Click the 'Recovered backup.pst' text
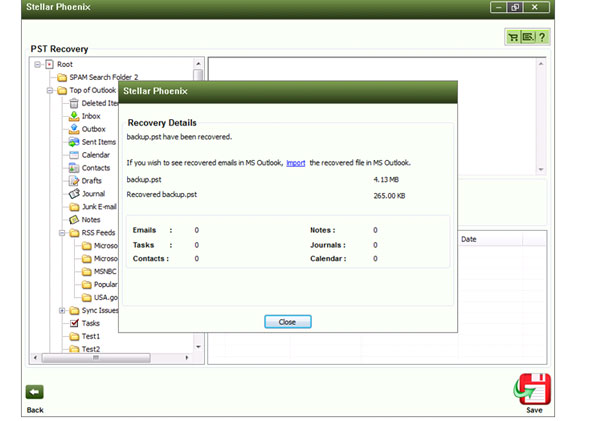This screenshot has height=421, width=590. (162, 195)
